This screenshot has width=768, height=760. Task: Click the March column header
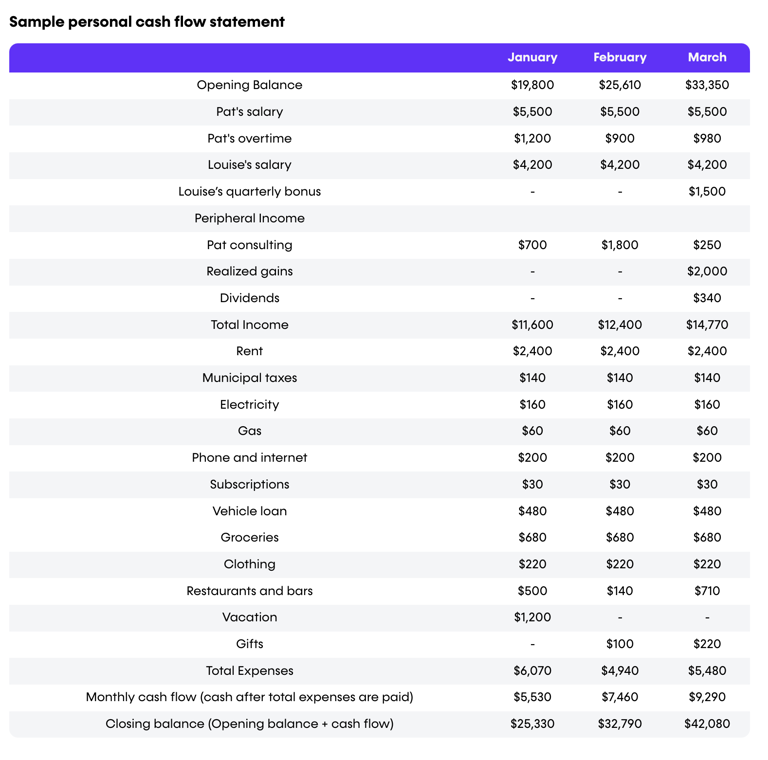[x=706, y=58]
